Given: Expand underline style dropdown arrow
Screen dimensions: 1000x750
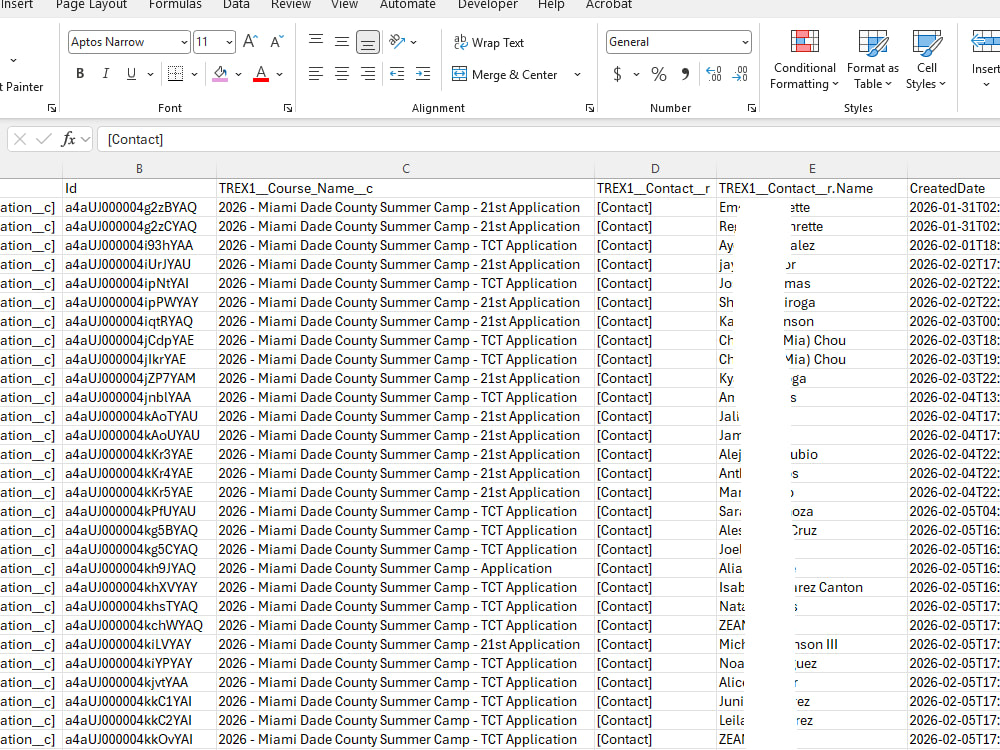Looking at the screenshot, I should click(151, 75).
